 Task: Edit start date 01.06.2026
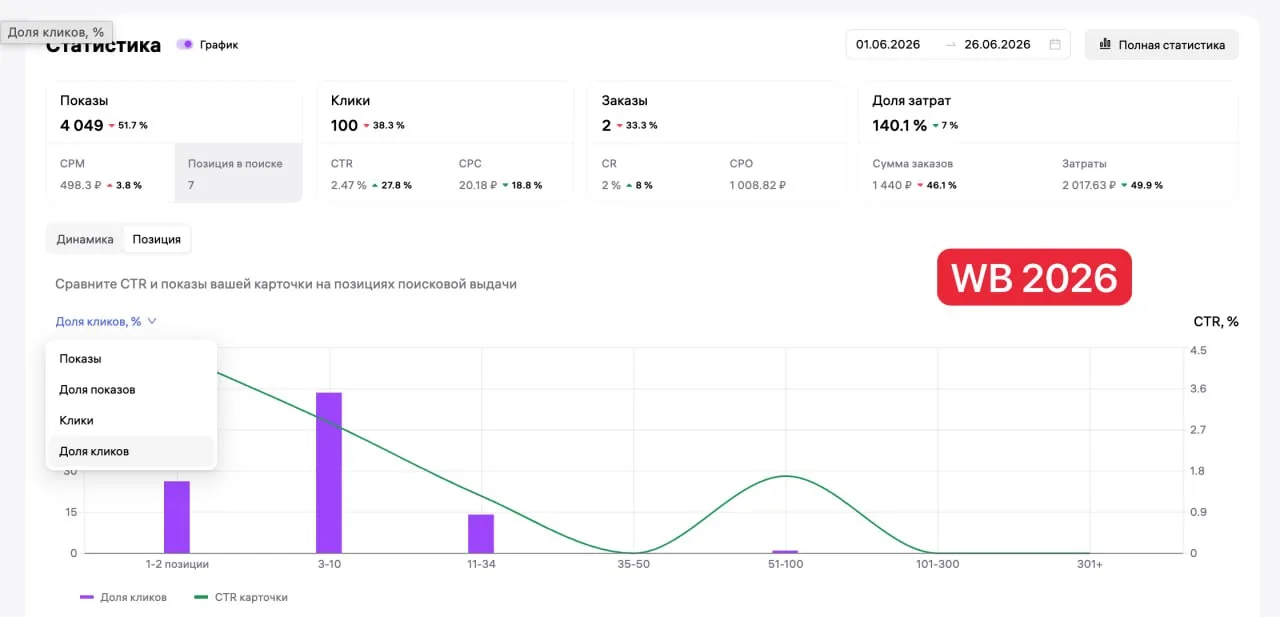[888, 44]
